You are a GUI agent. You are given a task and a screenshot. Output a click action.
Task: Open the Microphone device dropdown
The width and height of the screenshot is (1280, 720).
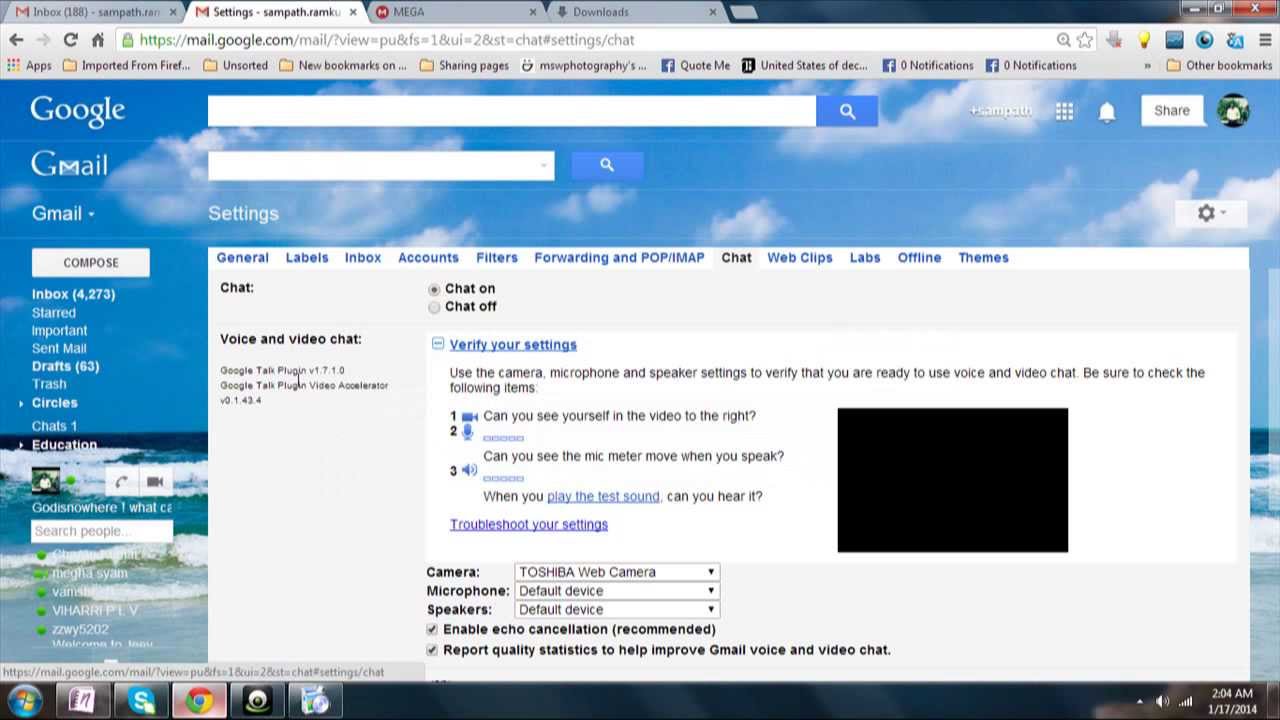pos(617,591)
